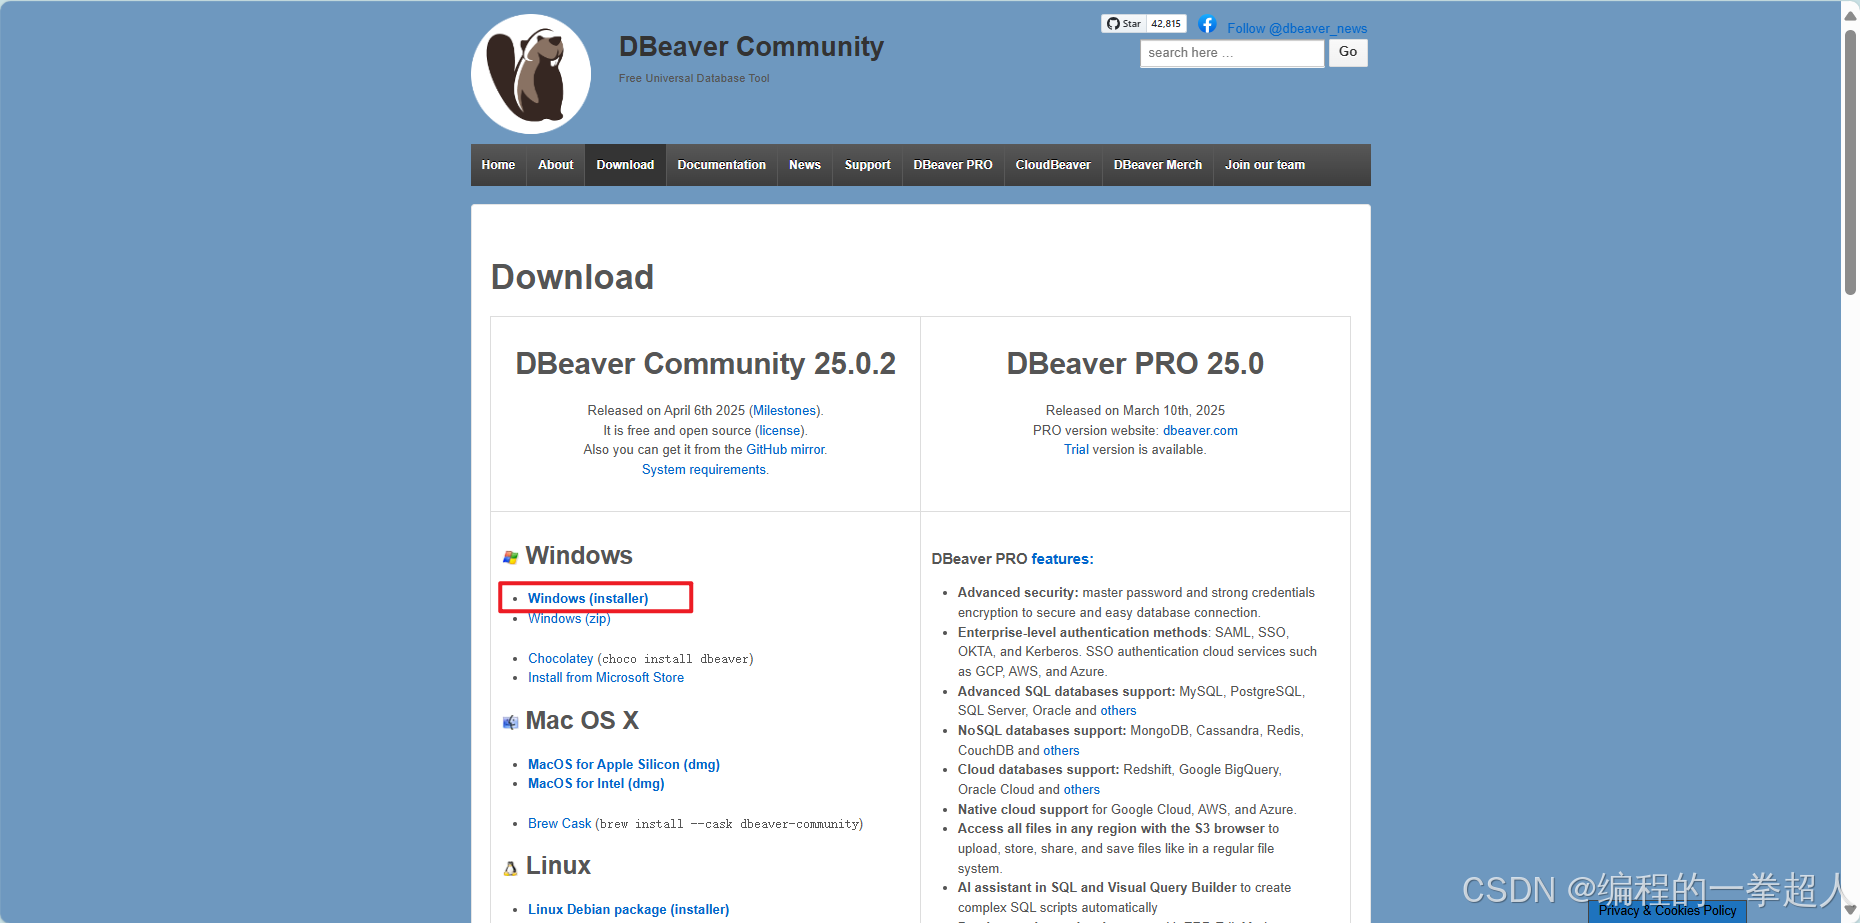
Task: Open the Join our team menu item
Action: (1265, 165)
